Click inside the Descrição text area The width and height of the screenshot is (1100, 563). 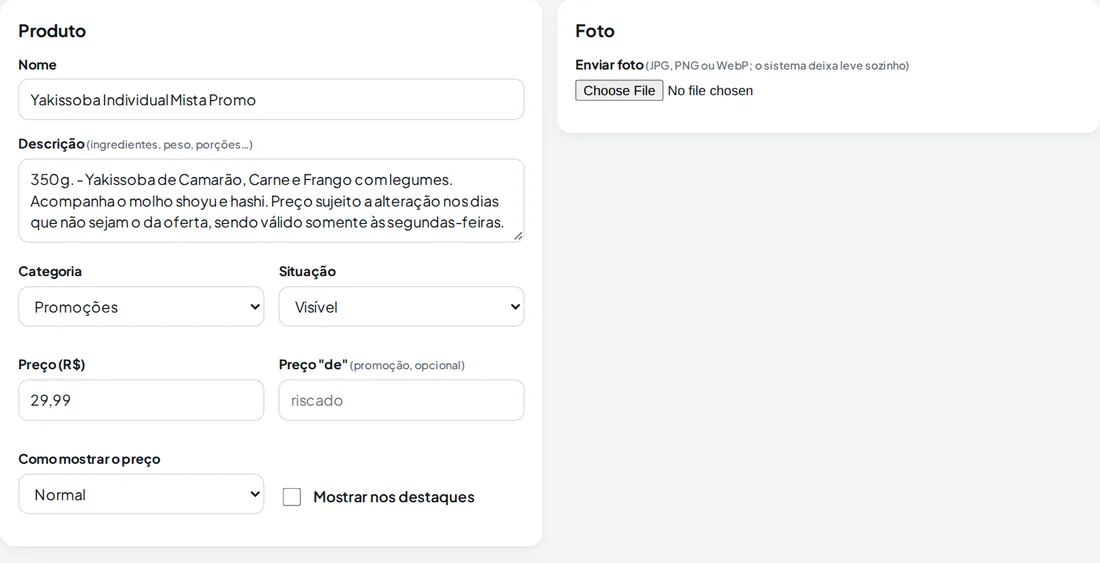(271, 201)
